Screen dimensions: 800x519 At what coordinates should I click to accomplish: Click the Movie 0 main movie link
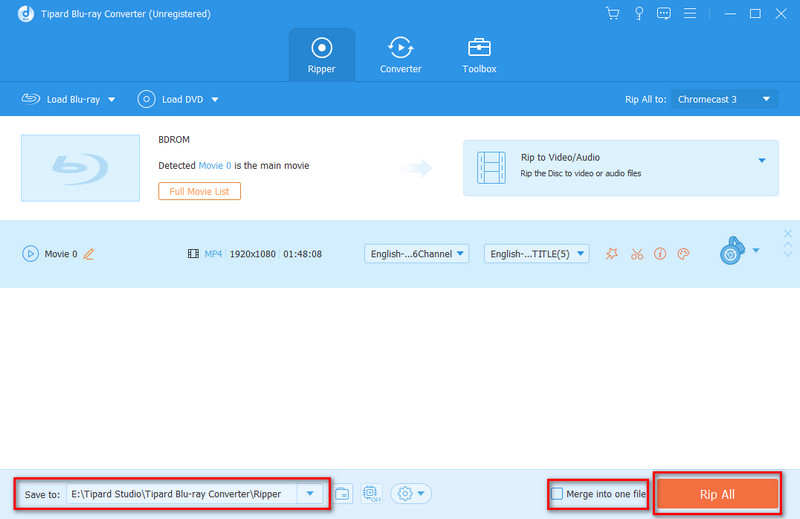pyautogui.click(x=214, y=165)
